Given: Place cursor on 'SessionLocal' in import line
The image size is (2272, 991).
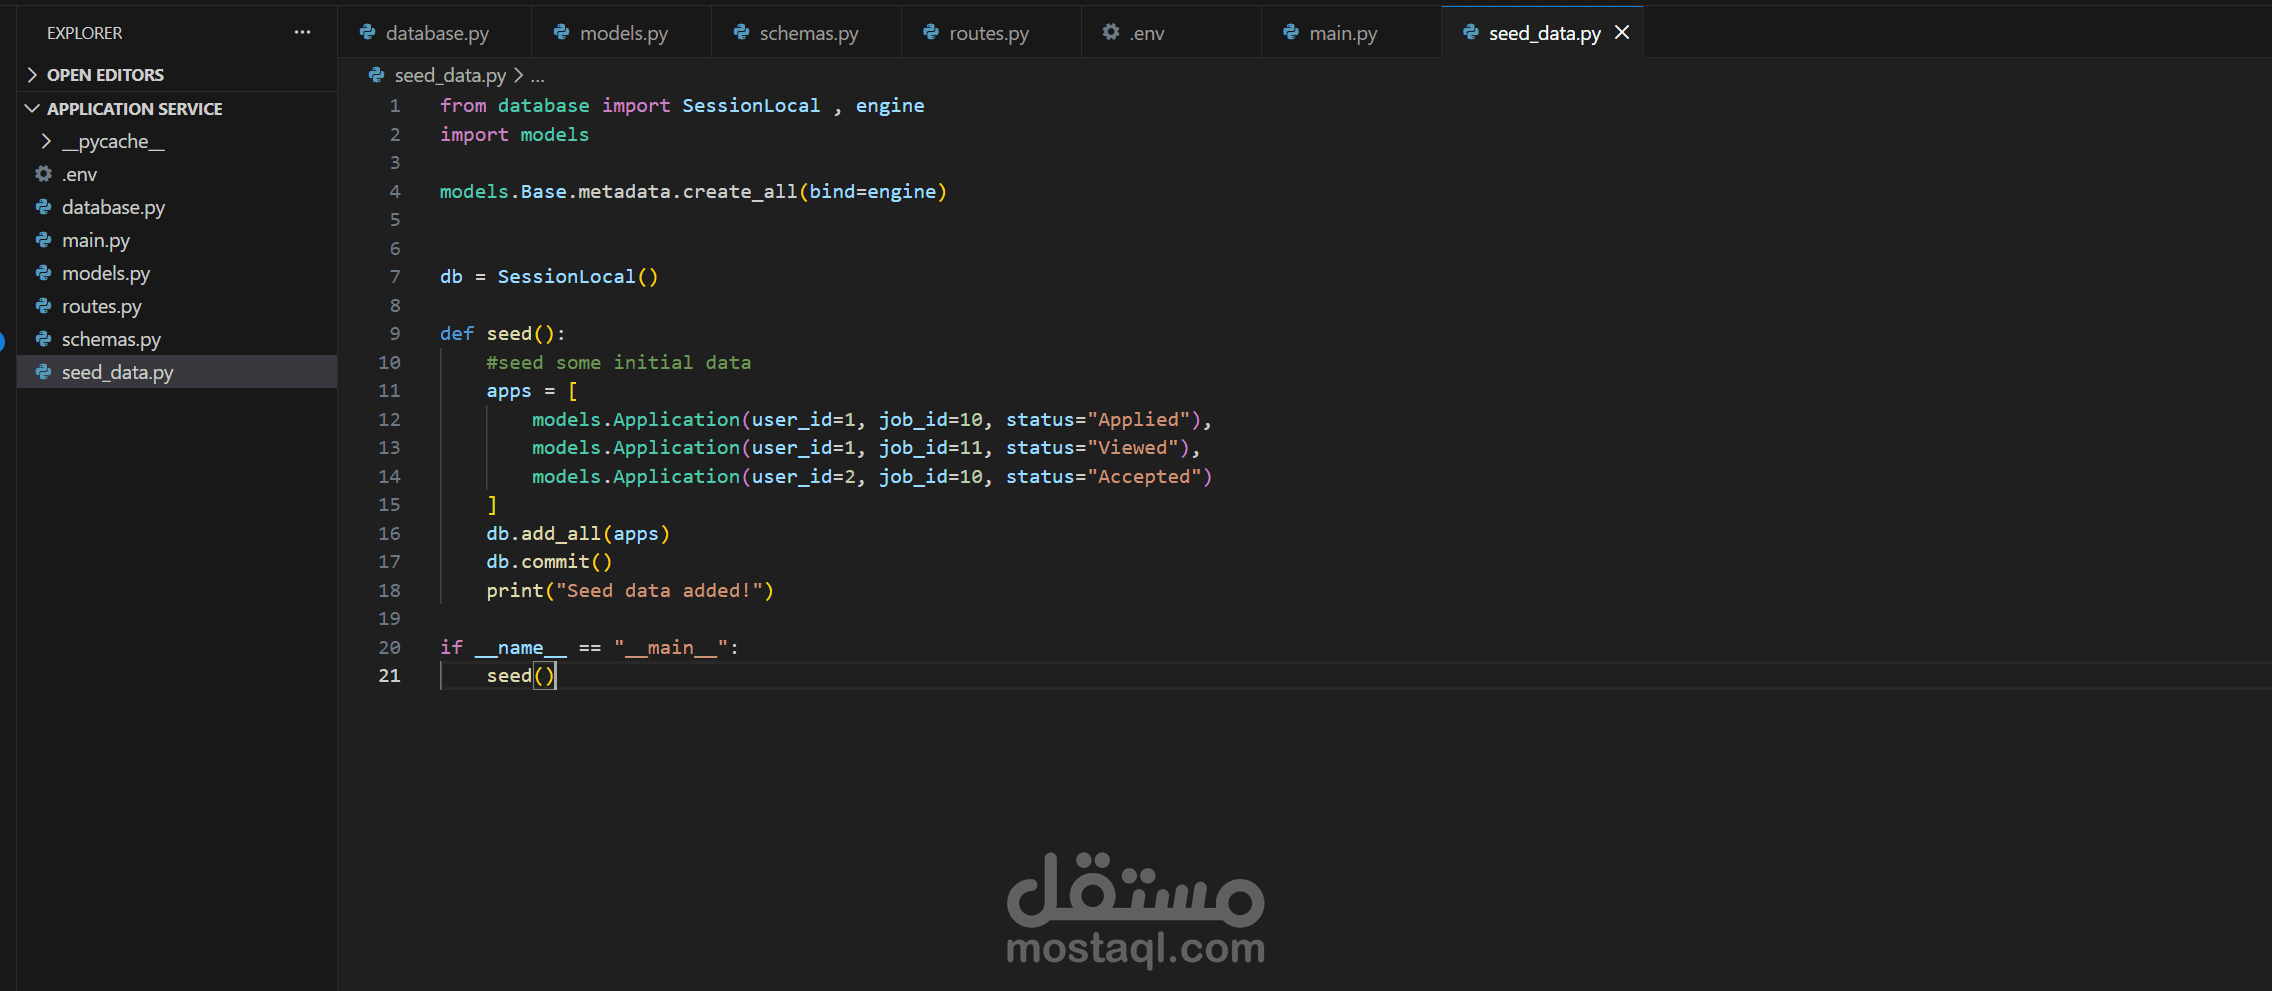Looking at the screenshot, I should coord(751,105).
